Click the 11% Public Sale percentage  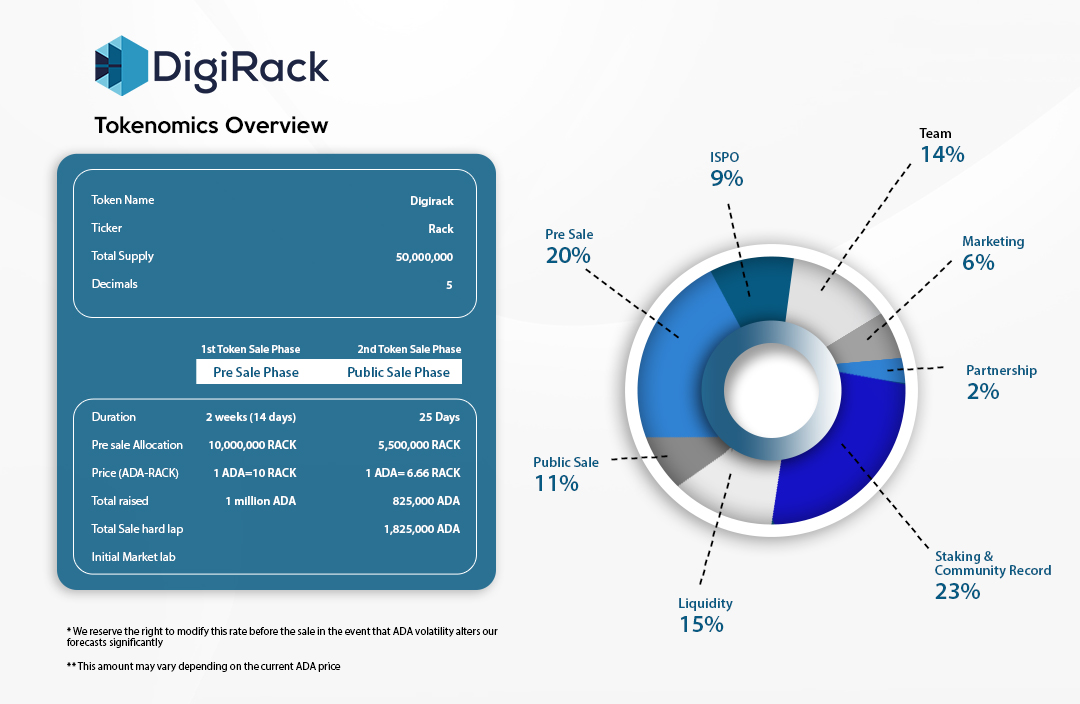coord(557,484)
